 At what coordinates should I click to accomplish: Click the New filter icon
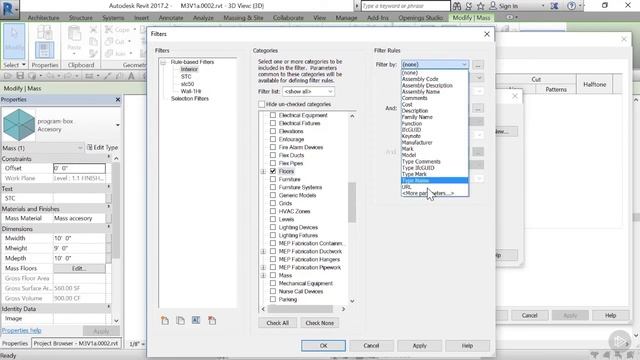click(165, 320)
